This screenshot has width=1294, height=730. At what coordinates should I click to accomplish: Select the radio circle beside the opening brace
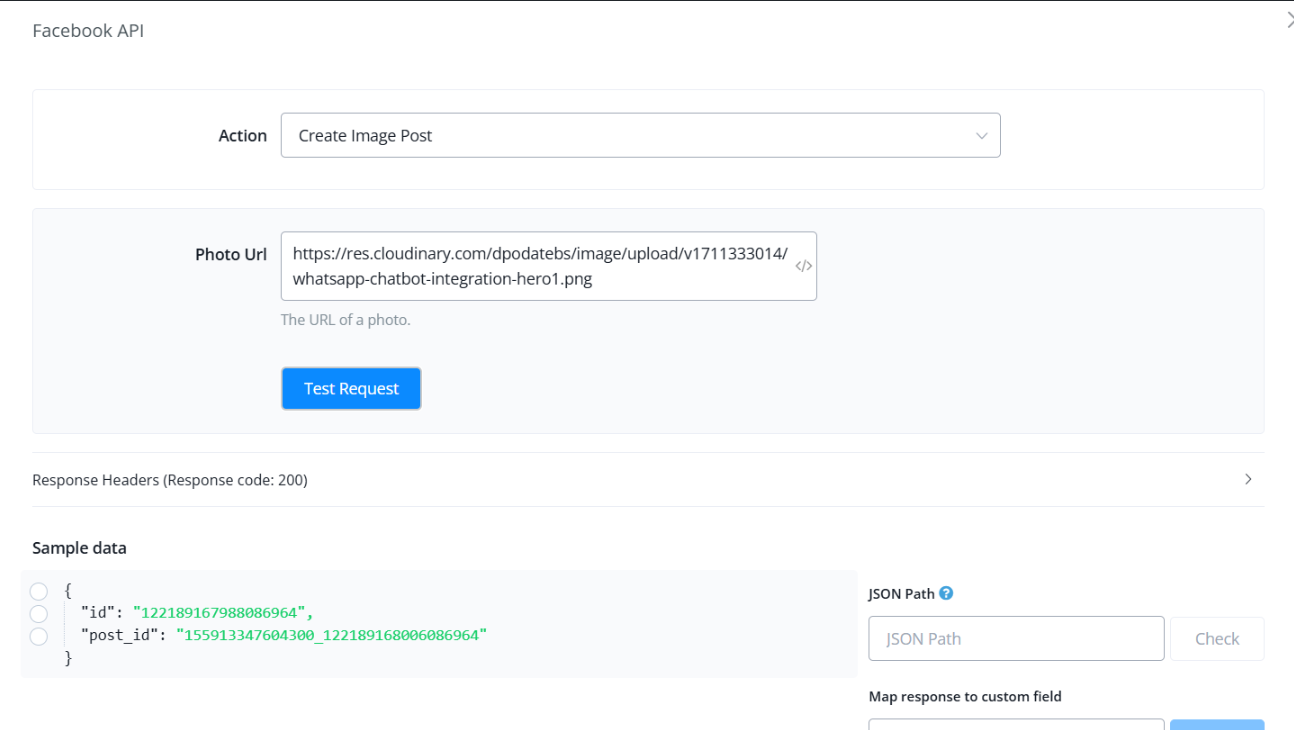(39, 591)
